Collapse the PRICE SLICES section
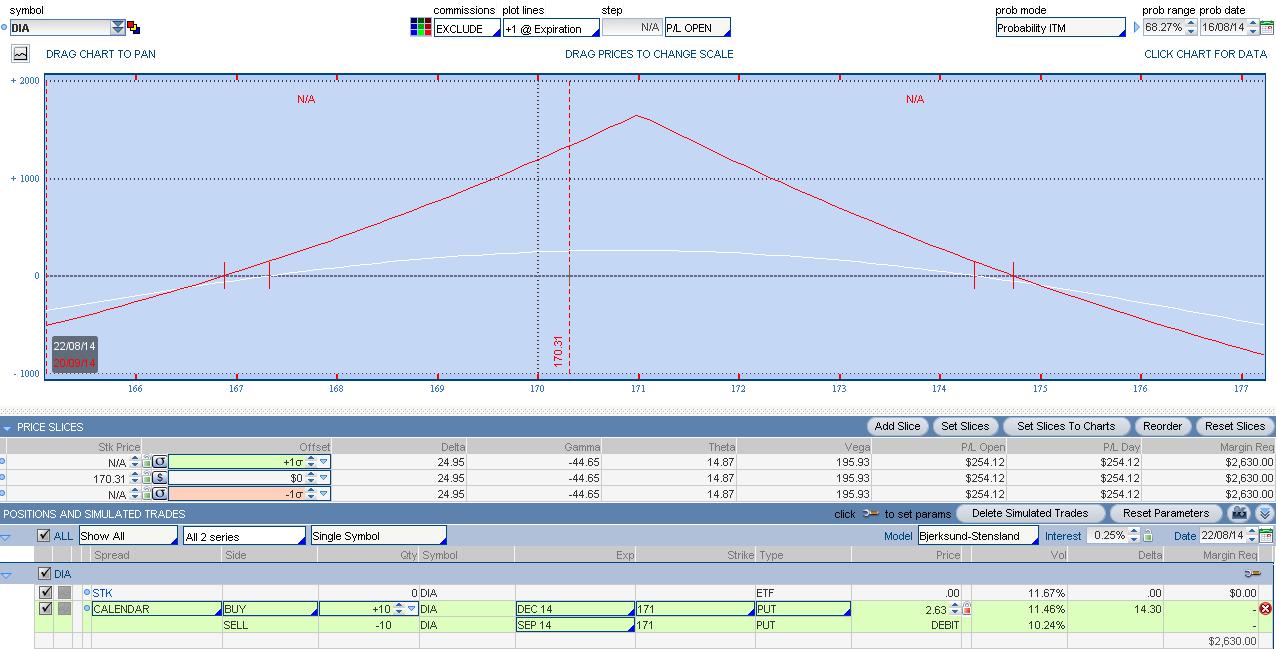The width and height of the screenshot is (1276, 649). tap(8, 427)
